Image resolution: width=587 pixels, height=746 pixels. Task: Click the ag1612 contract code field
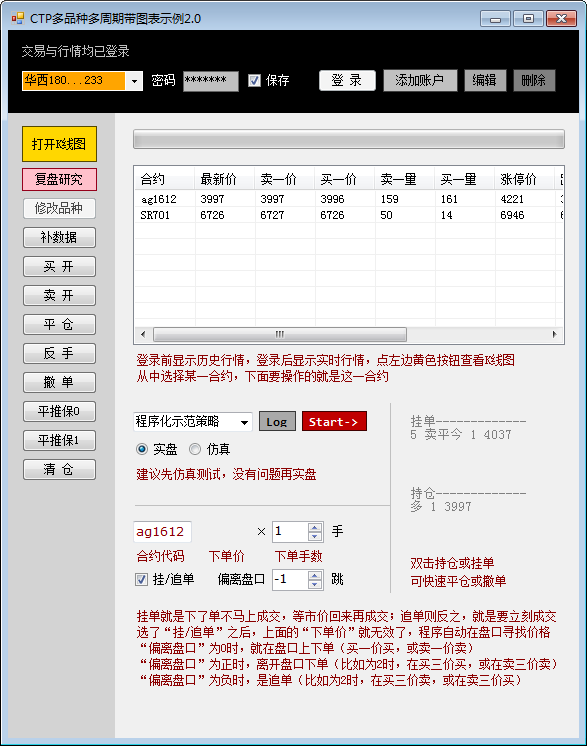[x=163, y=532]
